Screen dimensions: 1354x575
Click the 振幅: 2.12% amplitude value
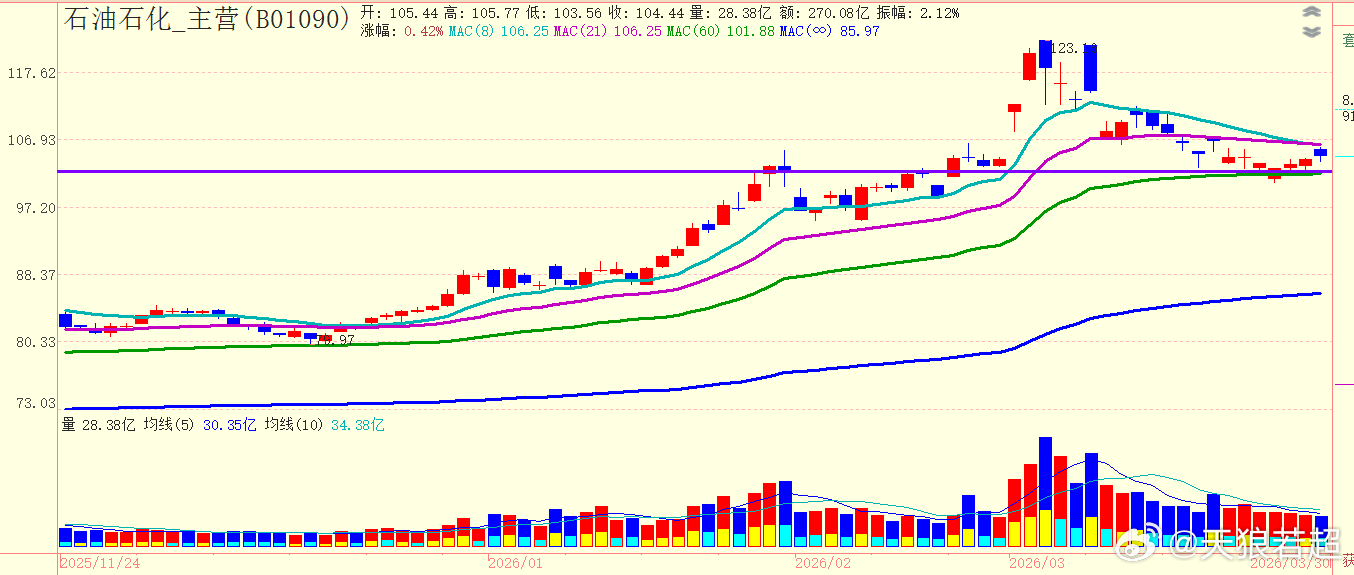point(918,13)
